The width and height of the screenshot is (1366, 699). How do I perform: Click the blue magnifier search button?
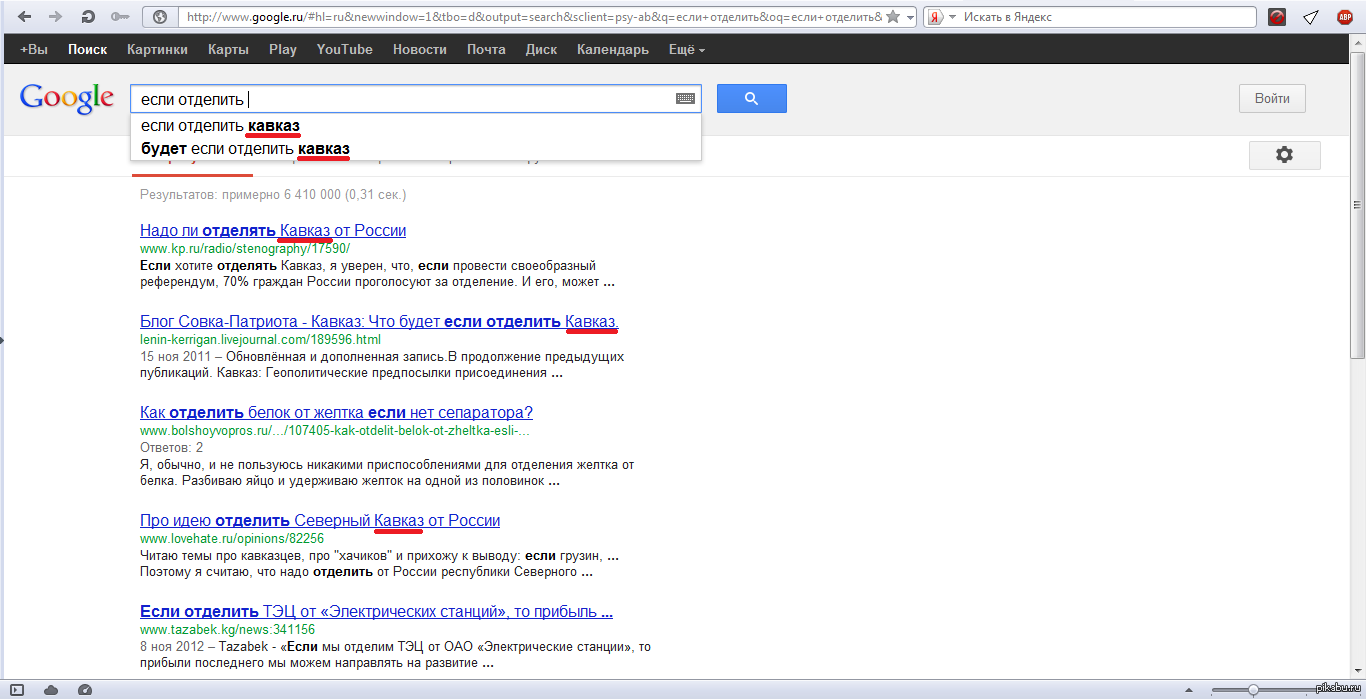click(752, 98)
